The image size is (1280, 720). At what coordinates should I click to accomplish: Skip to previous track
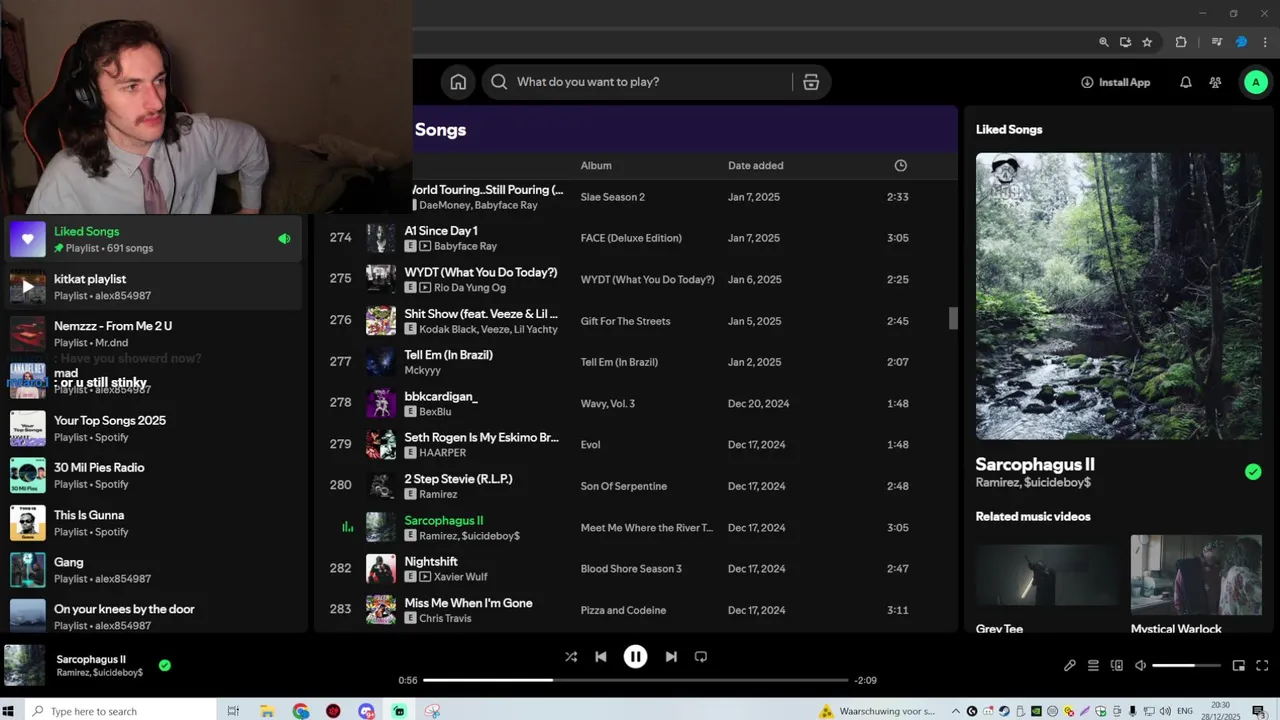pos(601,657)
